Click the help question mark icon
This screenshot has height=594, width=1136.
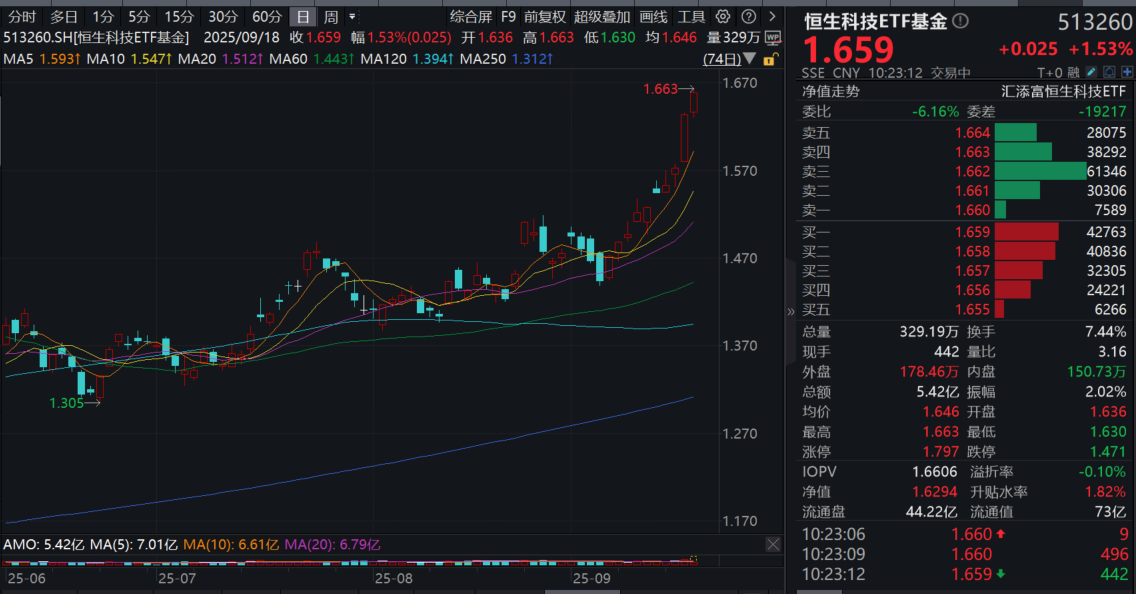point(749,16)
